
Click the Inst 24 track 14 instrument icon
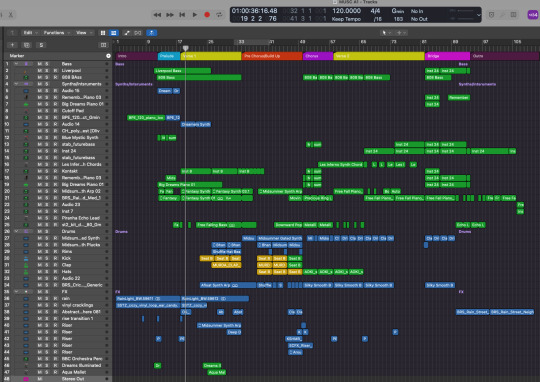point(26,151)
